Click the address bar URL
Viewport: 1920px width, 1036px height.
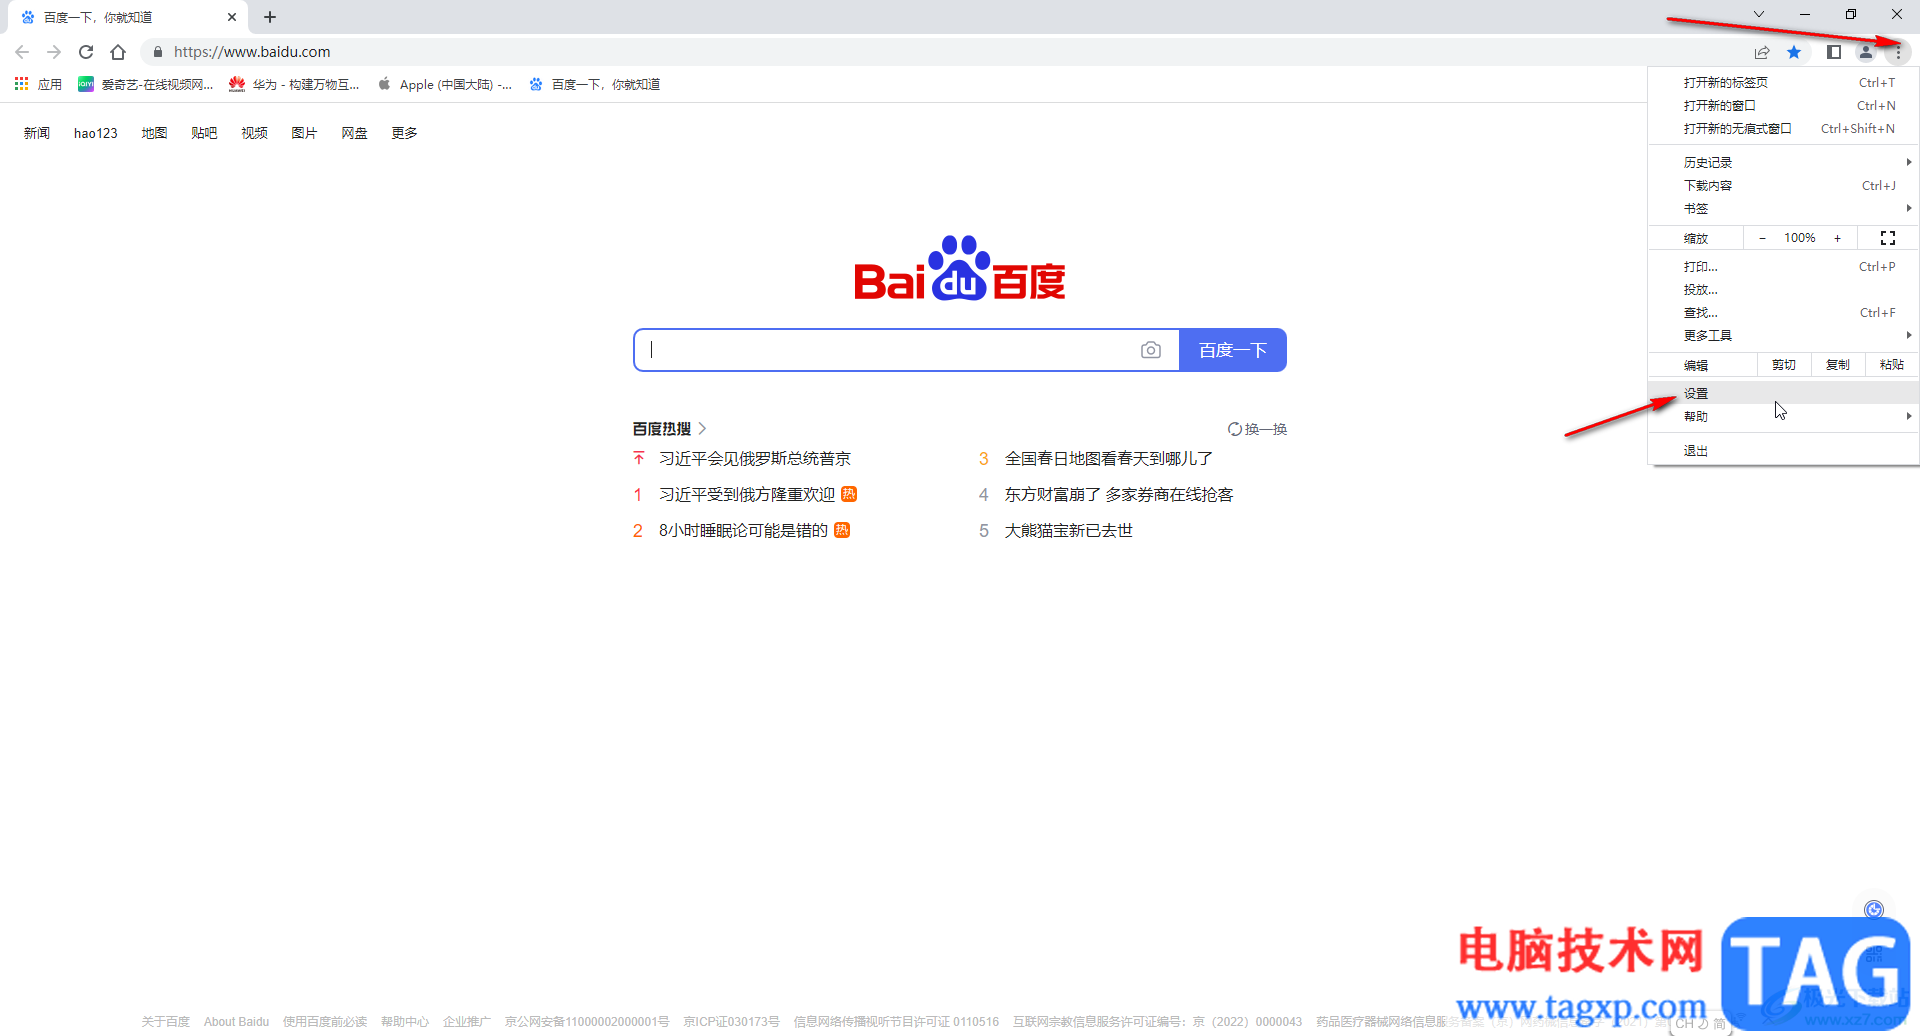252,52
